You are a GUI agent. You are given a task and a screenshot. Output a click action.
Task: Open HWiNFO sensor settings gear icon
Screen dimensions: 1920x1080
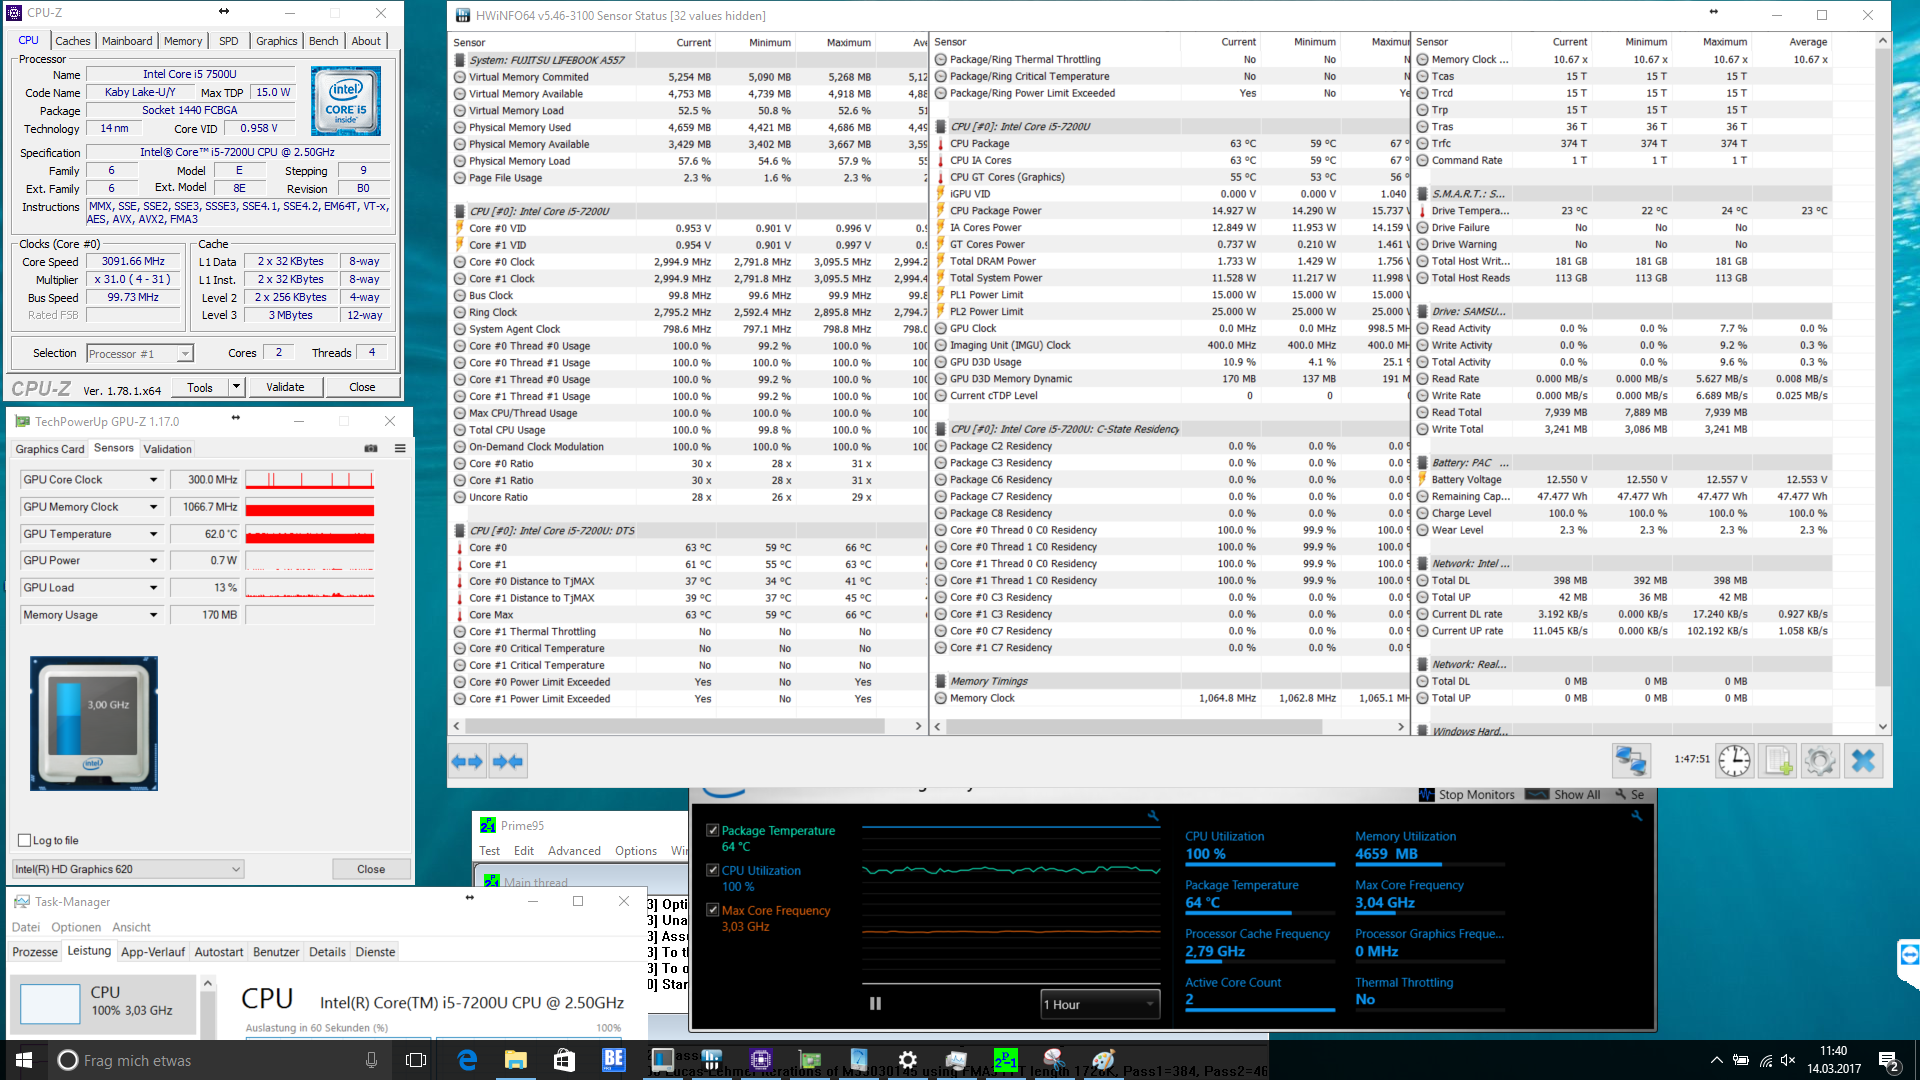[x=1820, y=761]
